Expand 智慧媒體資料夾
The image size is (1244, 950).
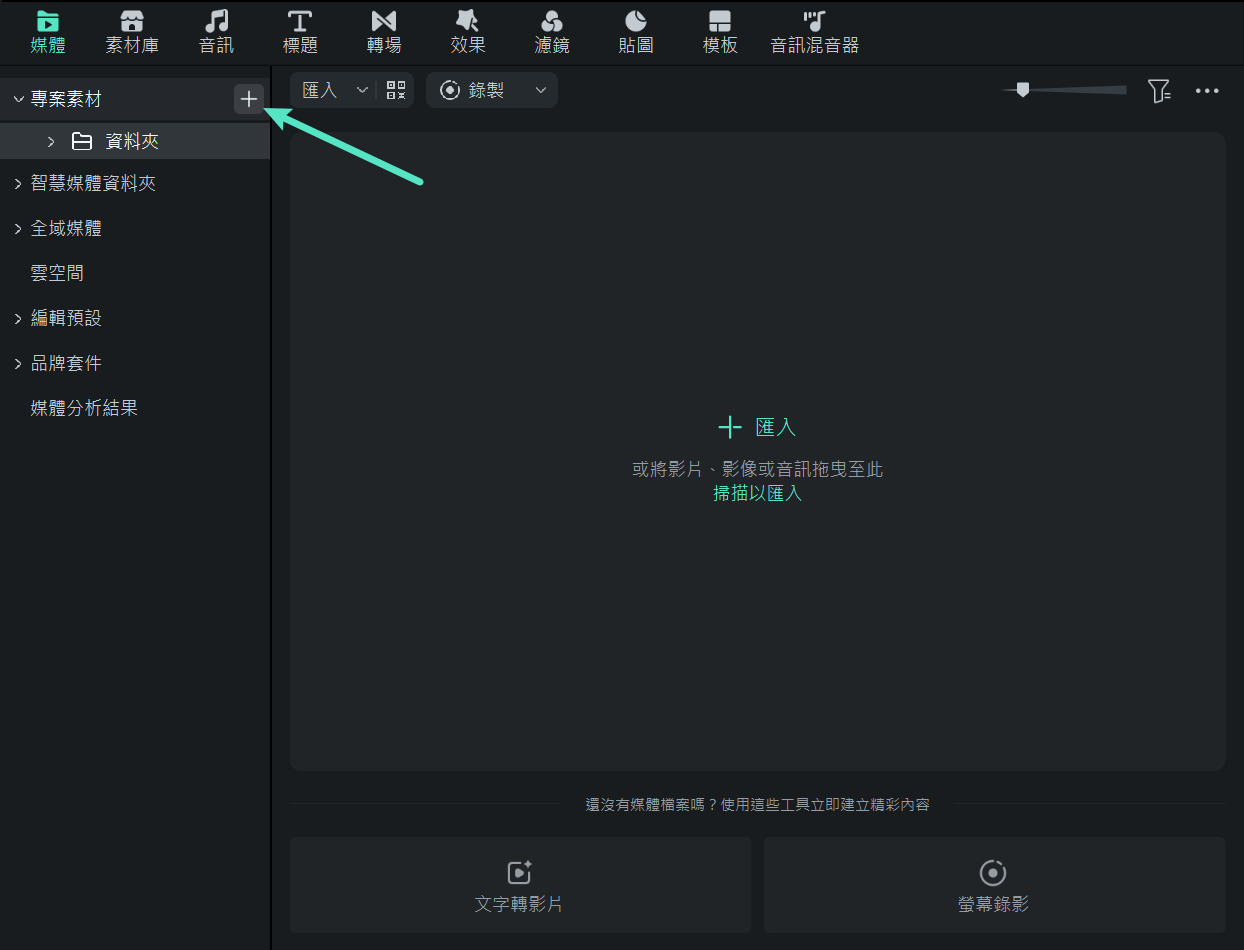tap(18, 184)
